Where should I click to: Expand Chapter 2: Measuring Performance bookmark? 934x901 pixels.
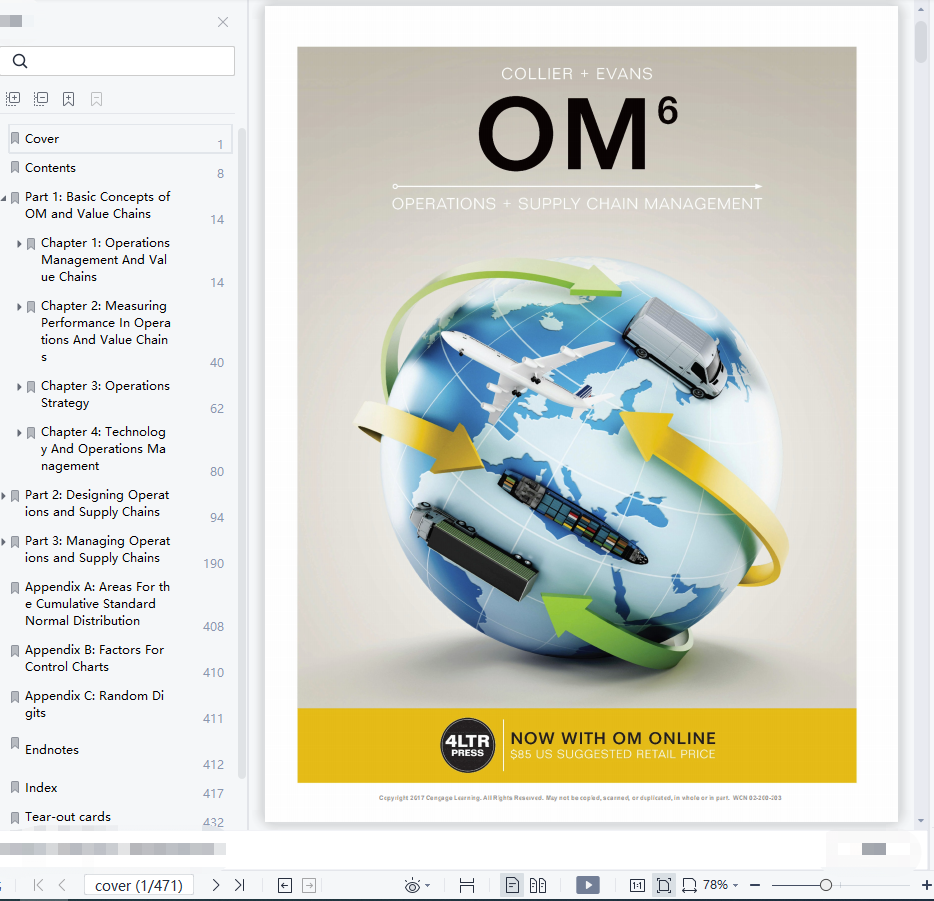click(x=19, y=307)
